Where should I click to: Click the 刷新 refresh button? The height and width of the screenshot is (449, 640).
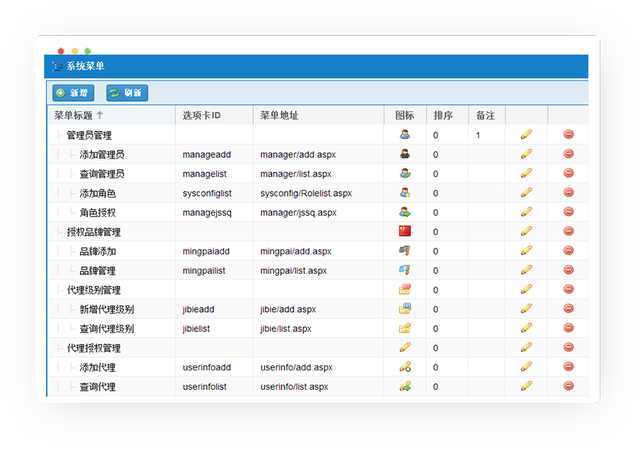[x=127, y=93]
